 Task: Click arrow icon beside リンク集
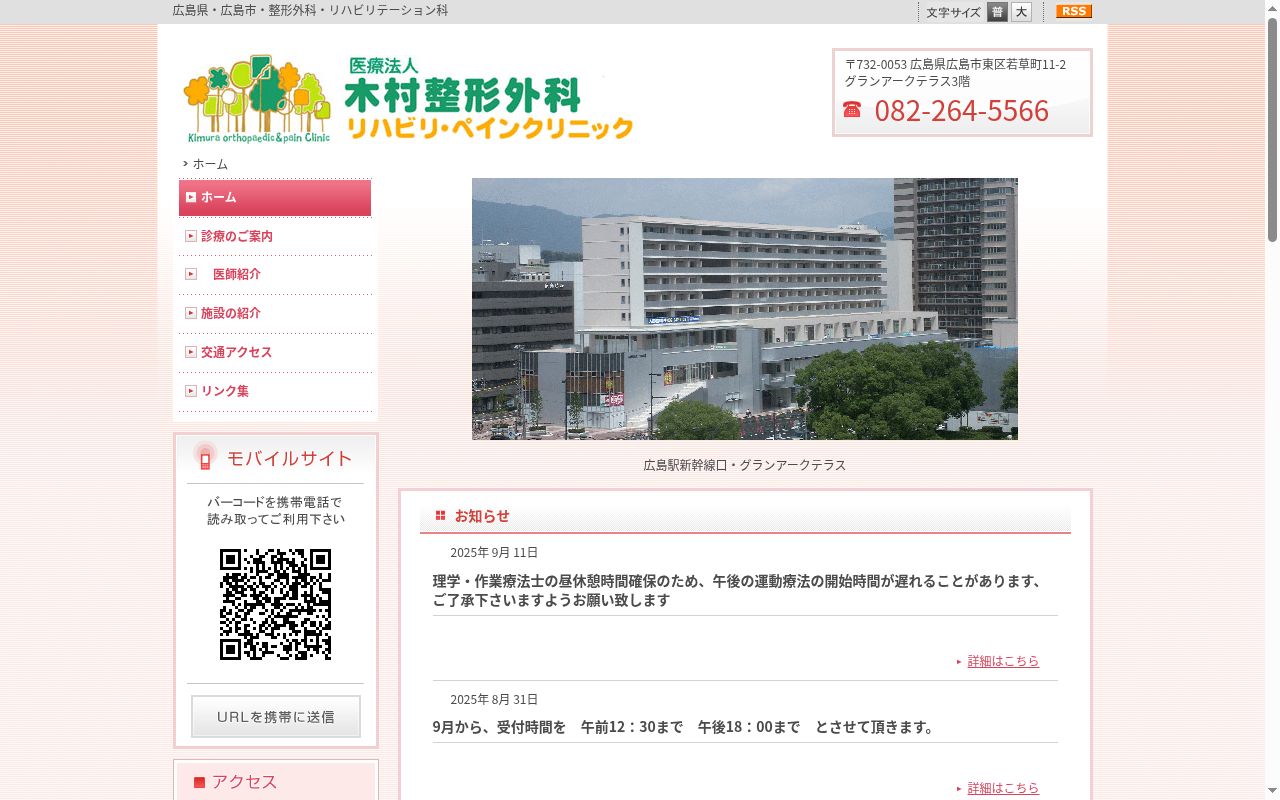[191, 391]
